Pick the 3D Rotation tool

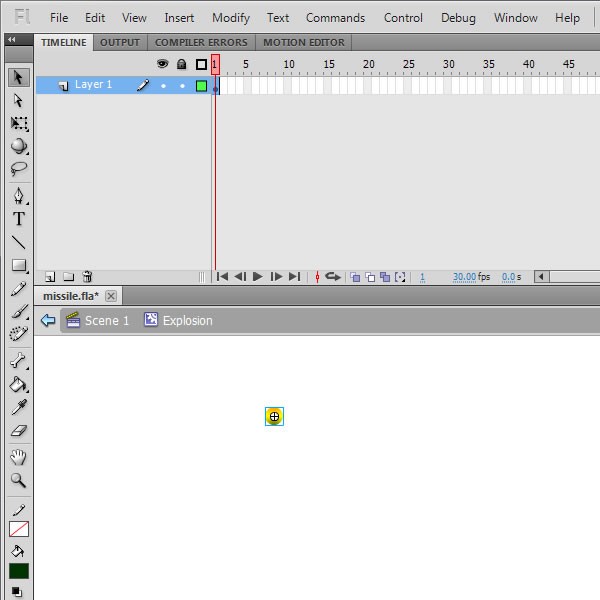click(19, 146)
